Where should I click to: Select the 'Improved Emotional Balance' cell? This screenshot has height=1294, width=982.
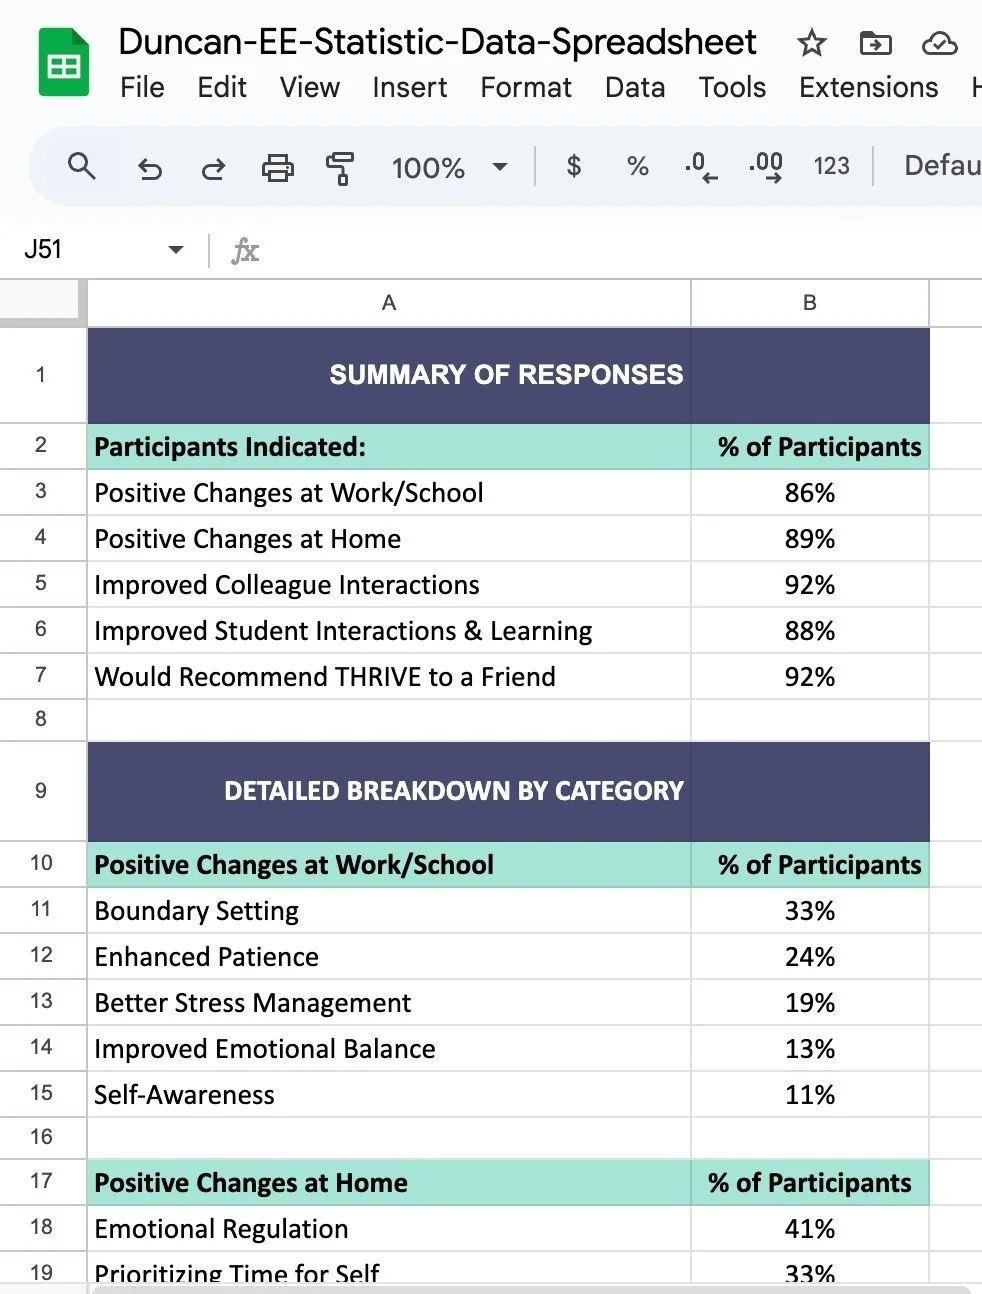[389, 1049]
